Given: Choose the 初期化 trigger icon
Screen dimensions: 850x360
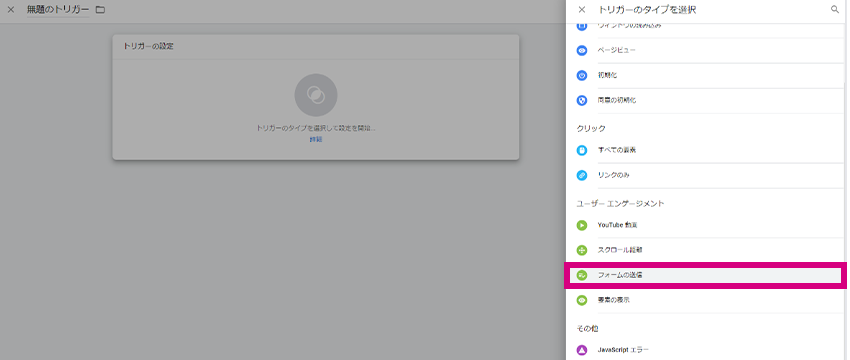Looking at the screenshot, I should 582,75.
